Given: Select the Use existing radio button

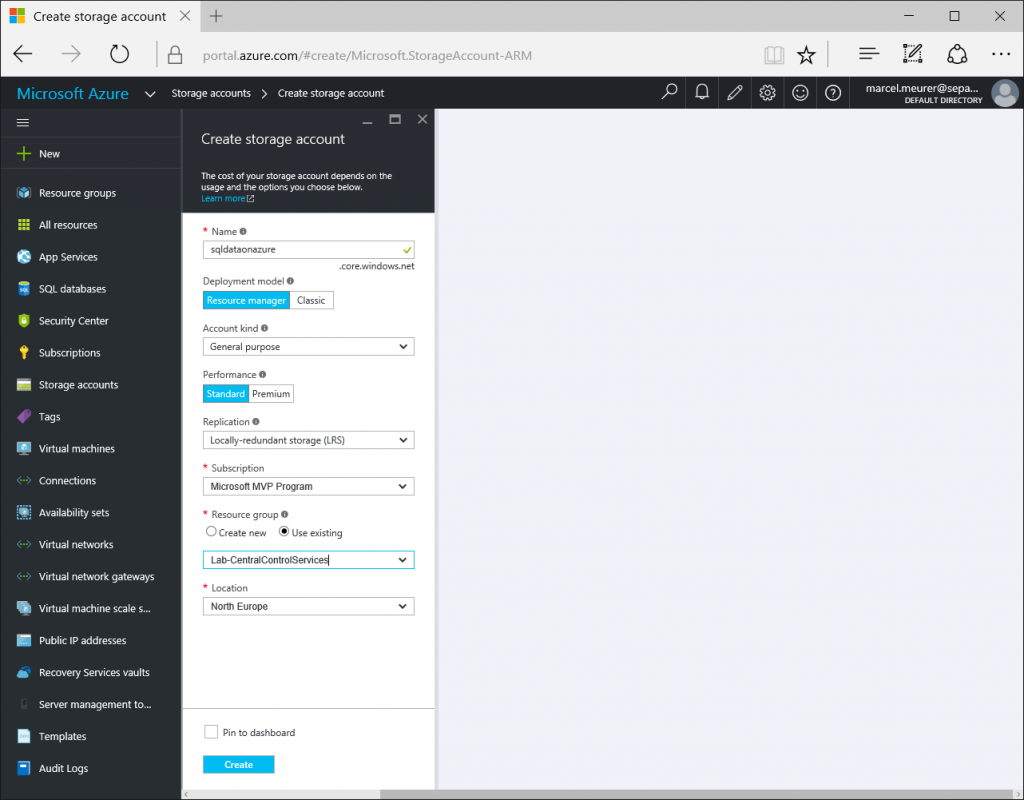Looking at the screenshot, I should click(284, 532).
